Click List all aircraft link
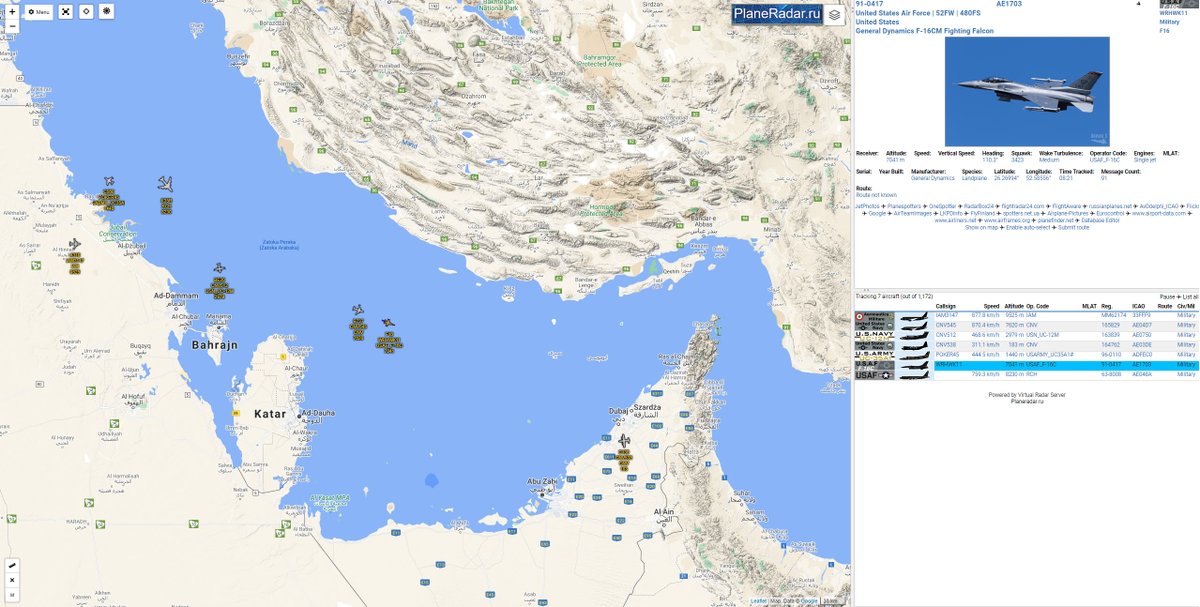1200x607 pixels. [x=1190, y=296]
